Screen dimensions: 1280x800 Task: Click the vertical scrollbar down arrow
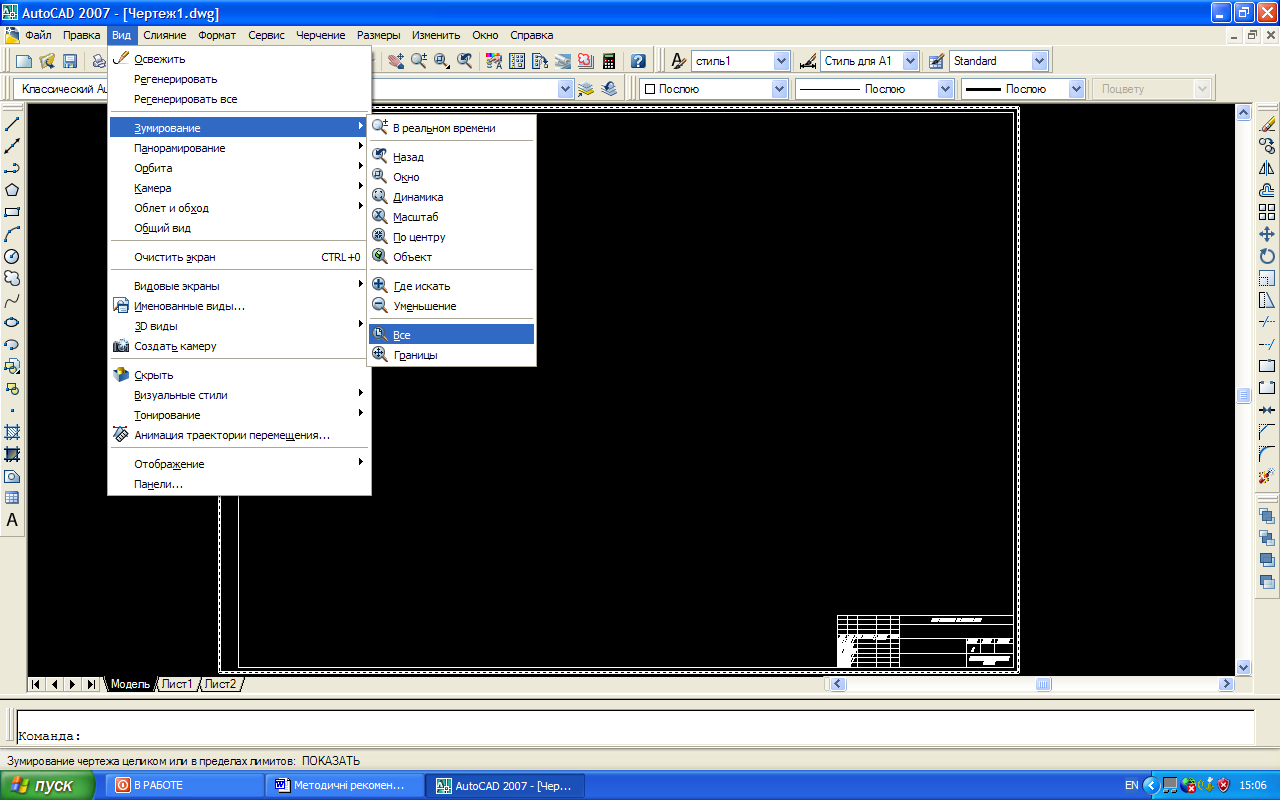pos(1244,667)
